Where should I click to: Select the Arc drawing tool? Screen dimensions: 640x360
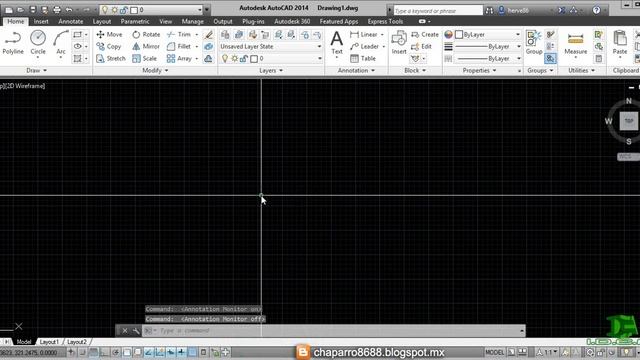(x=61, y=43)
